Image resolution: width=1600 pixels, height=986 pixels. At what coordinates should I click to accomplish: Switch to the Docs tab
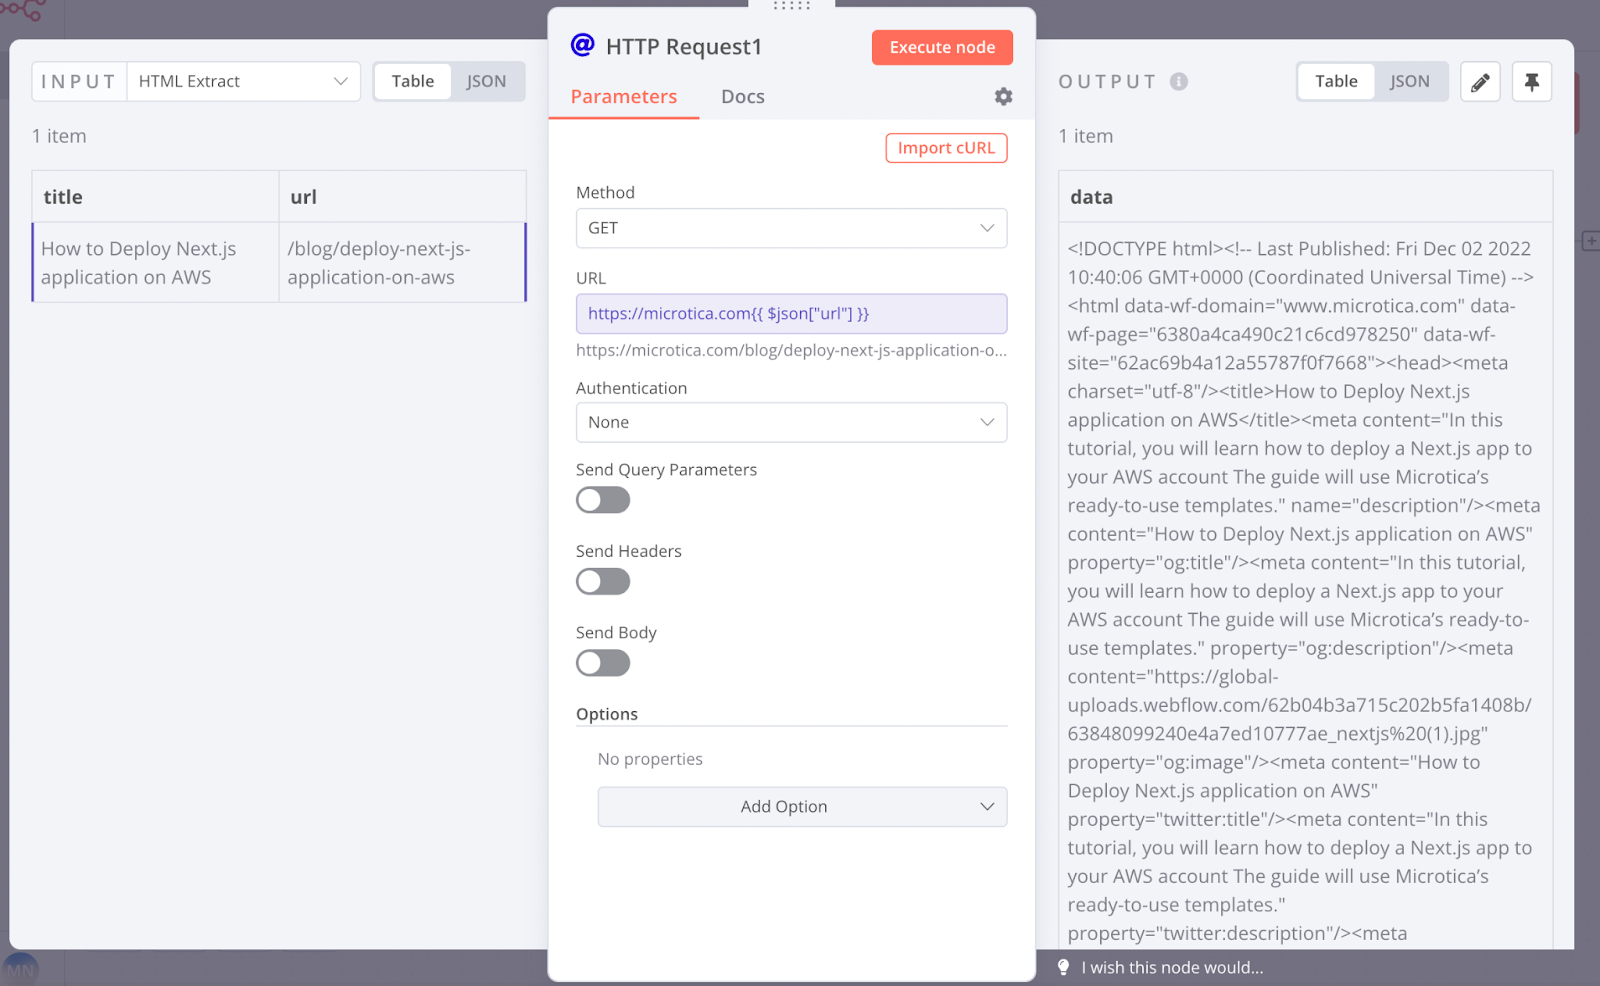(743, 97)
